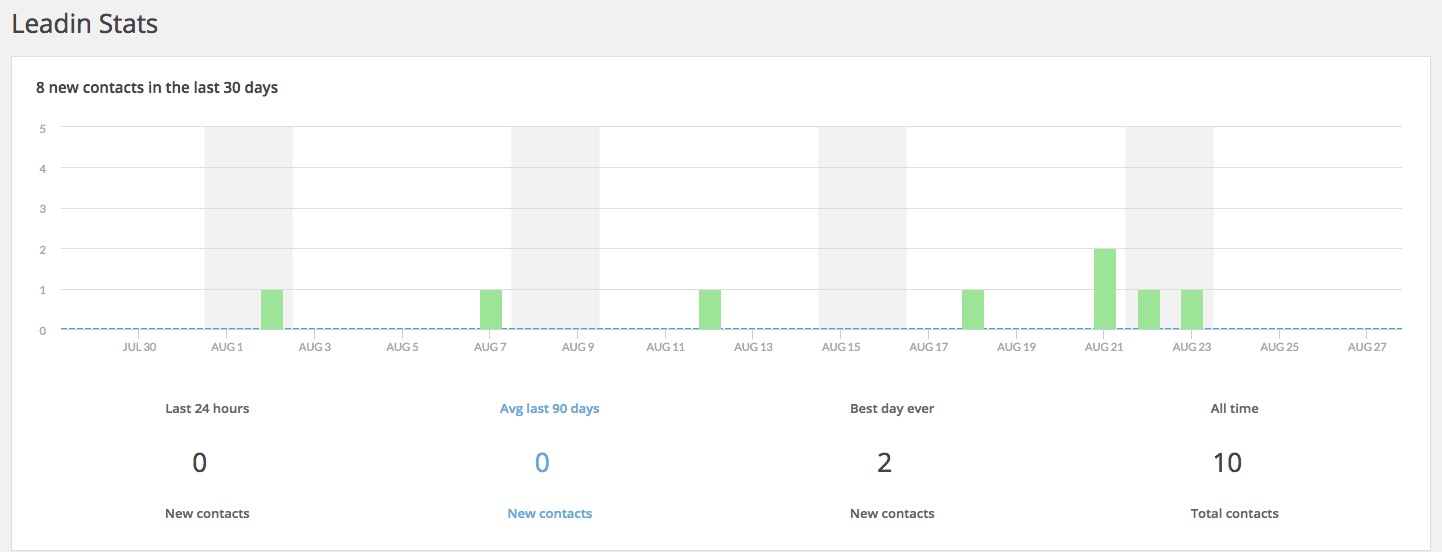Open the blue 'New contacts' link
The width and height of the screenshot is (1442, 552).
(549, 514)
